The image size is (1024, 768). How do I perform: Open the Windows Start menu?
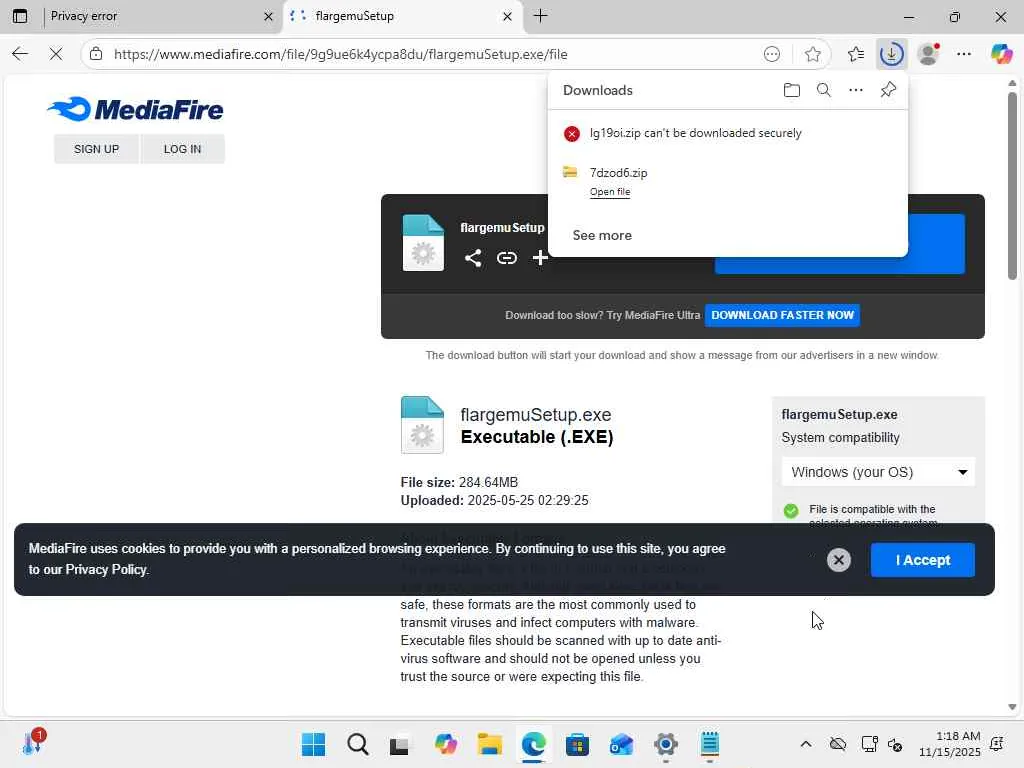(313, 744)
